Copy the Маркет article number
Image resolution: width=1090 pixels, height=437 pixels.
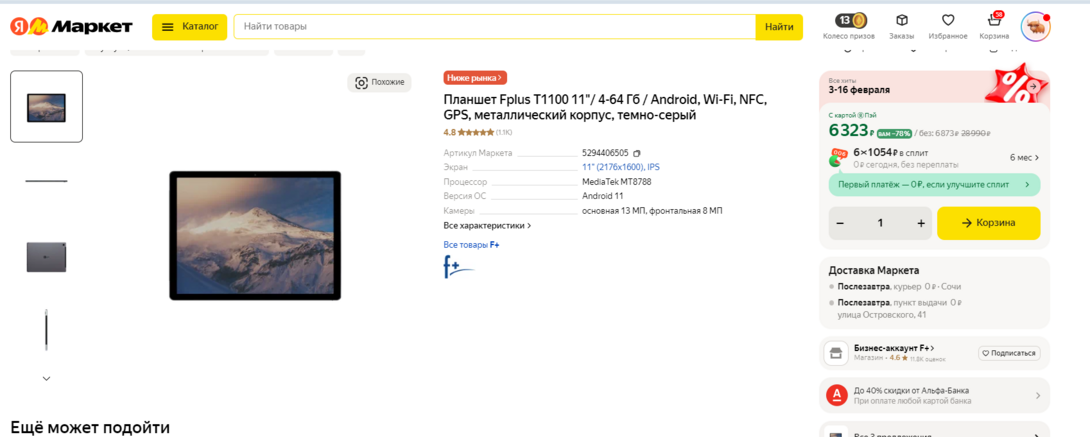point(637,154)
